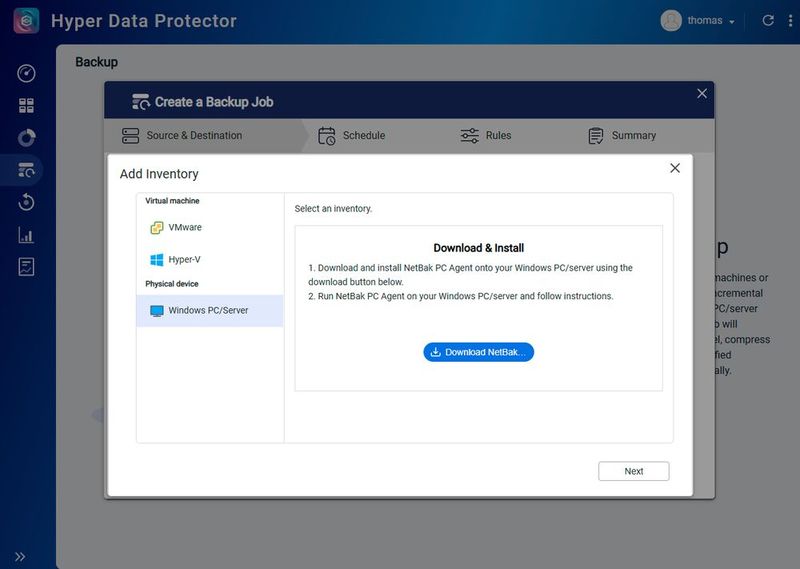The image size is (800, 569).
Task: Select the Summary step
Action: tap(622, 136)
